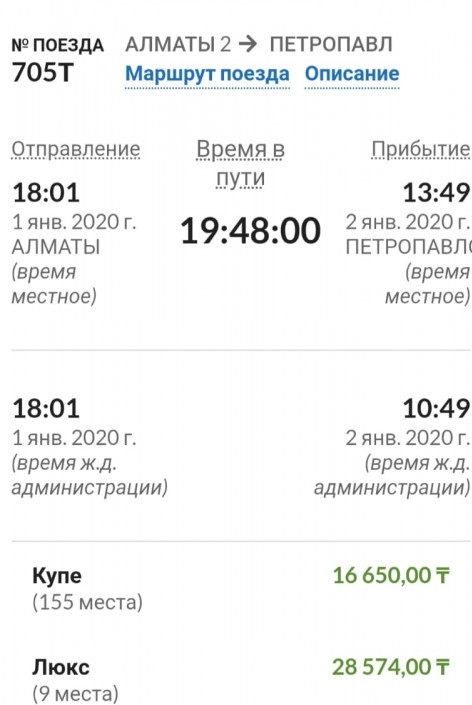
Task: Click railway administration arrival time 10:49
Action: tap(436, 409)
